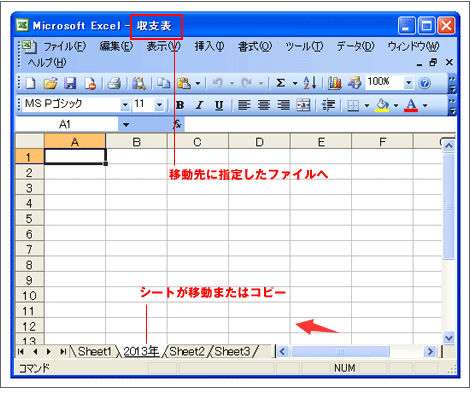476x393 pixels.
Task: Open the MS Pゴシック font dropdown
Action: tap(125, 105)
